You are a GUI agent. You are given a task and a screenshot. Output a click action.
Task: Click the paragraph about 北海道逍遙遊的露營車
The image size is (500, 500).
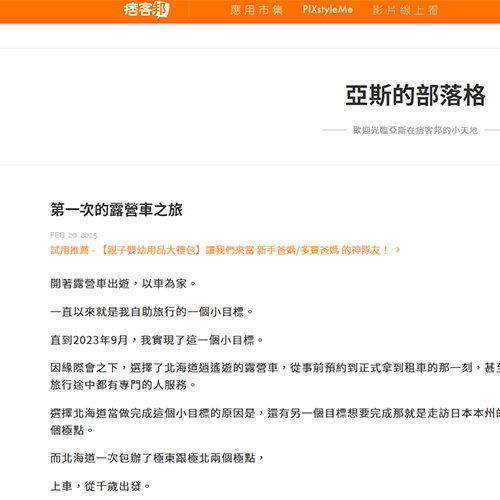click(275, 376)
